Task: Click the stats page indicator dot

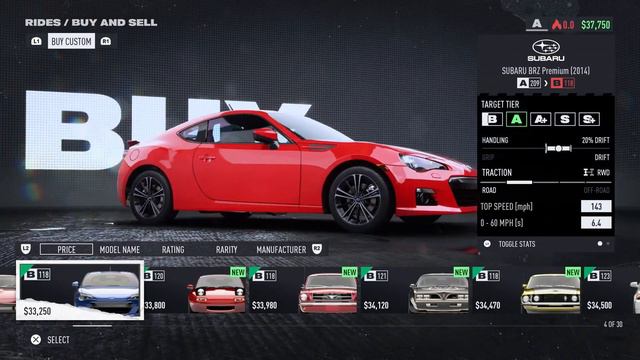Action: 600,244
